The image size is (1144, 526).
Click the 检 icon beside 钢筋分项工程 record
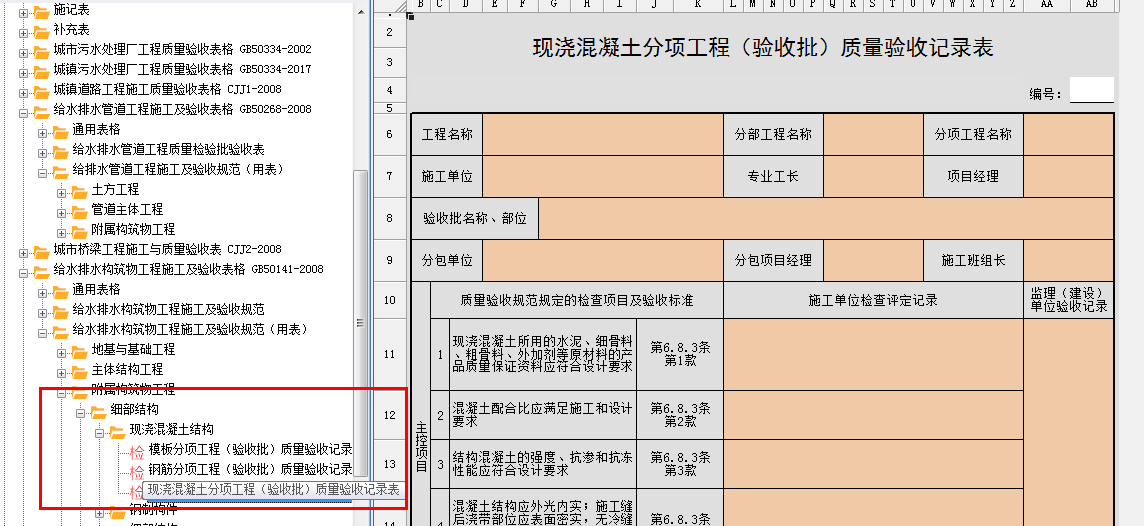[x=137, y=470]
